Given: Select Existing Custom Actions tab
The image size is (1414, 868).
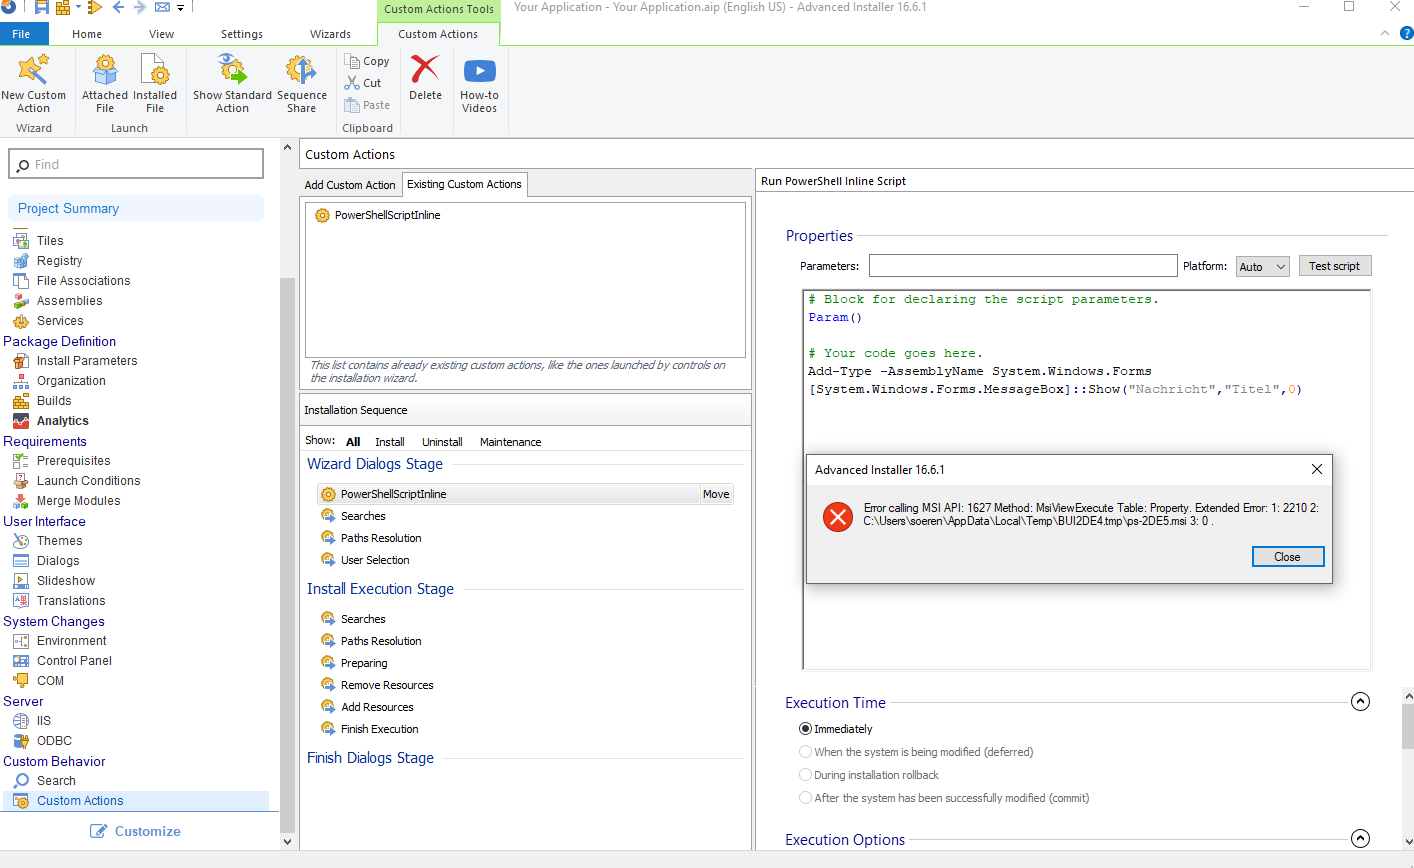Looking at the screenshot, I should 464,184.
